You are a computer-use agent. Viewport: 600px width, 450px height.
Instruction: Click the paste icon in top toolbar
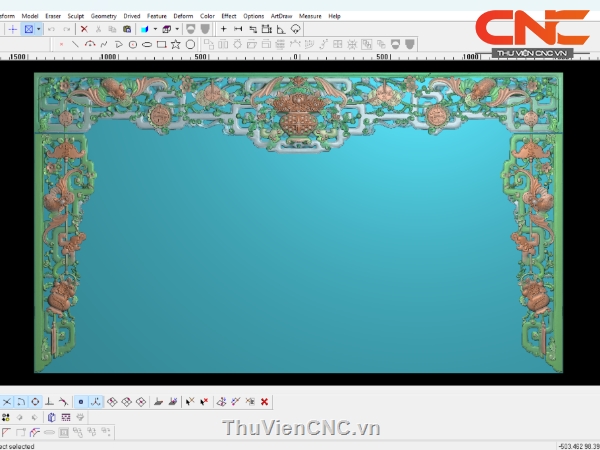tap(127, 30)
